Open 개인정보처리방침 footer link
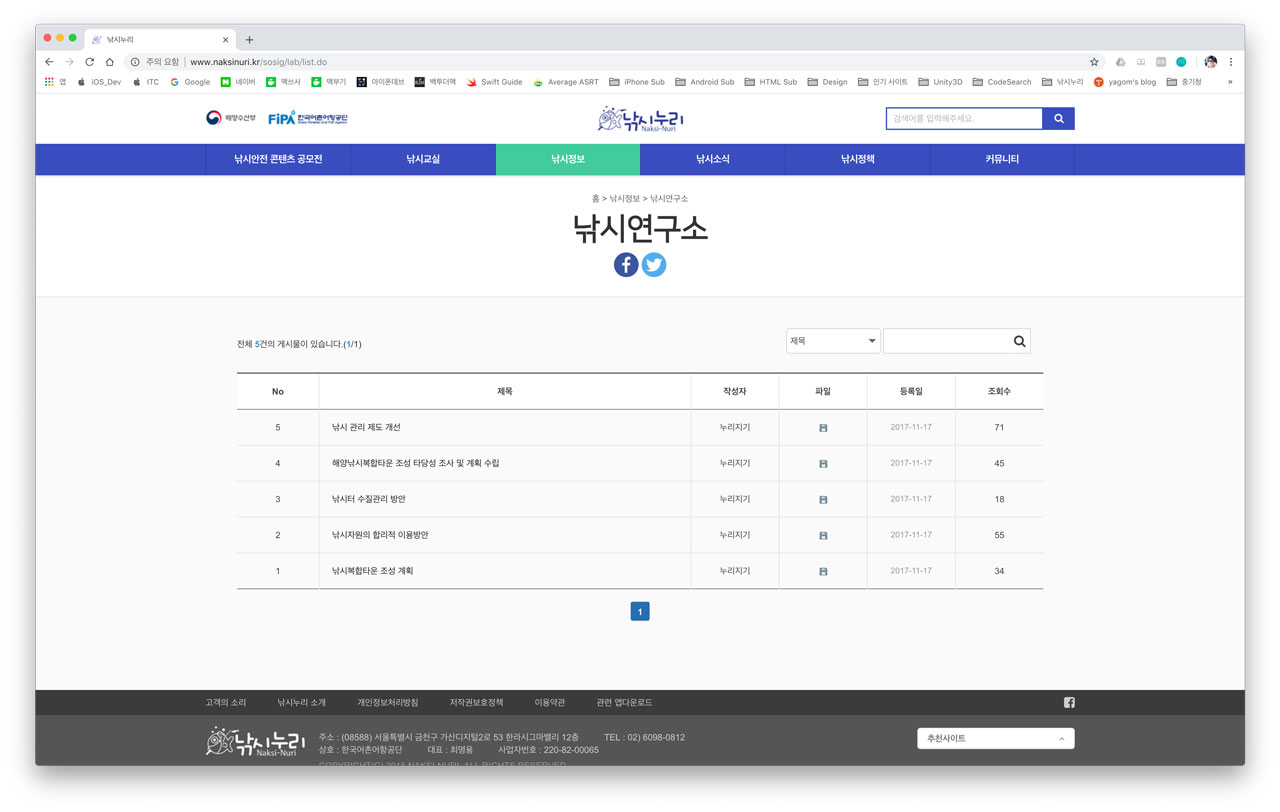This screenshot has height=812, width=1280. [x=388, y=703]
